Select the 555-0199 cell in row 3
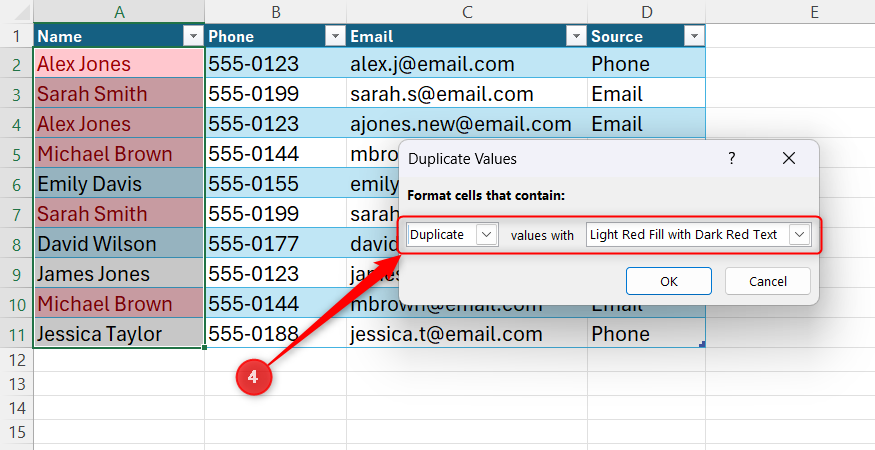The image size is (875, 450). (276, 93)
